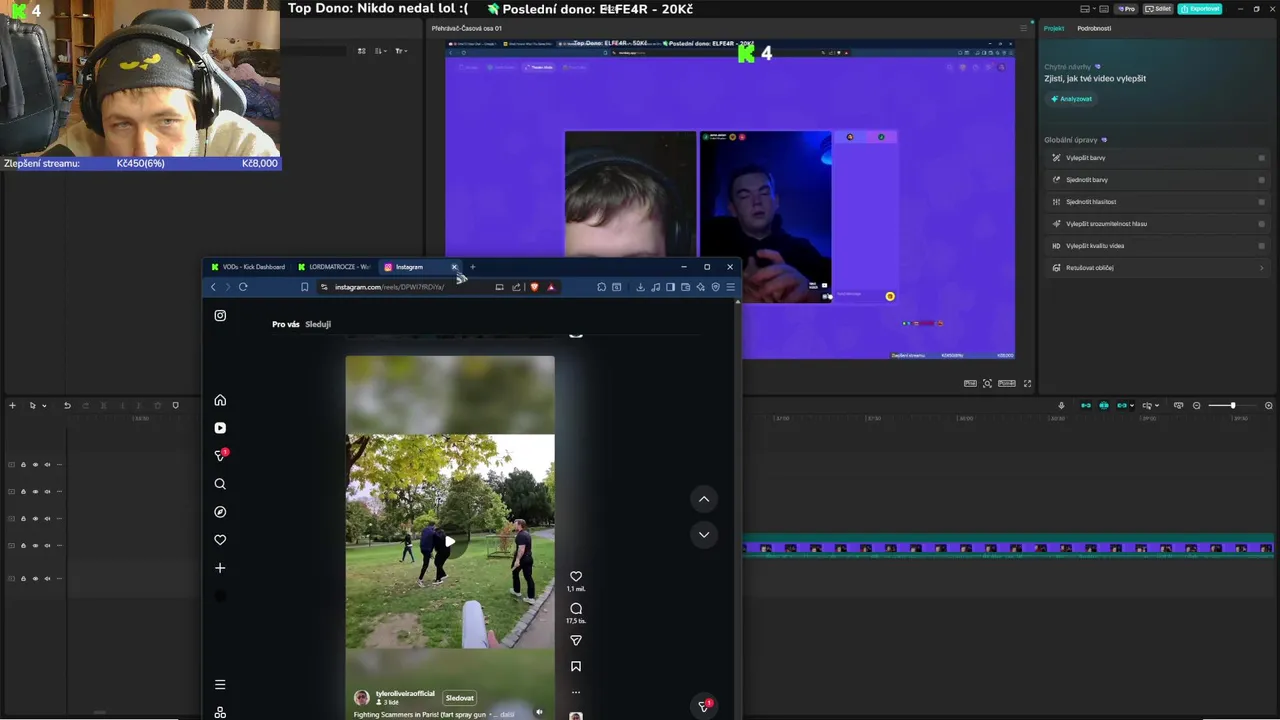Viewport: 1280px width, 720px height.
Task: Open the Explore compass icon in Instagram
Action: pyautogui.click(x=220, y=512)
